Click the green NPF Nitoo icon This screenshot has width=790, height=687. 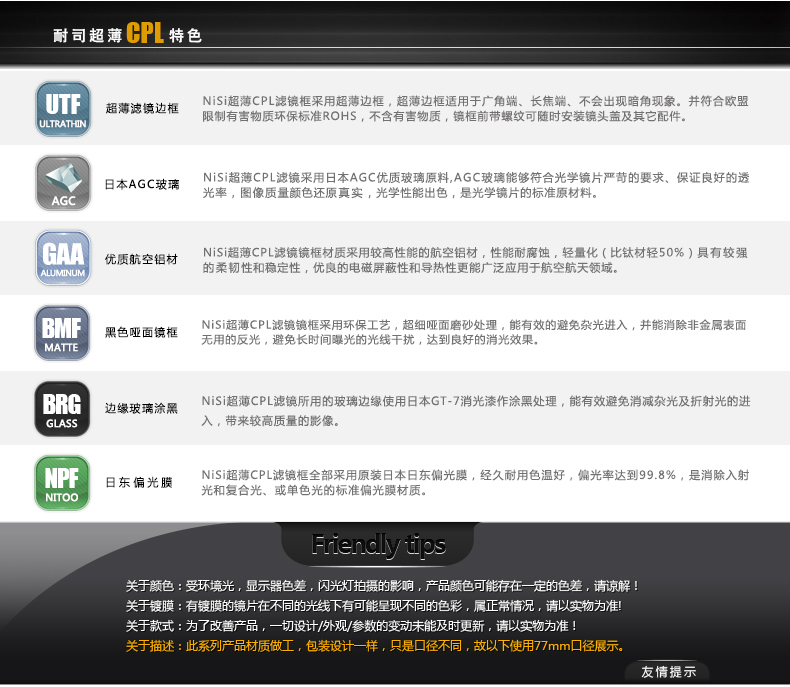62,483
